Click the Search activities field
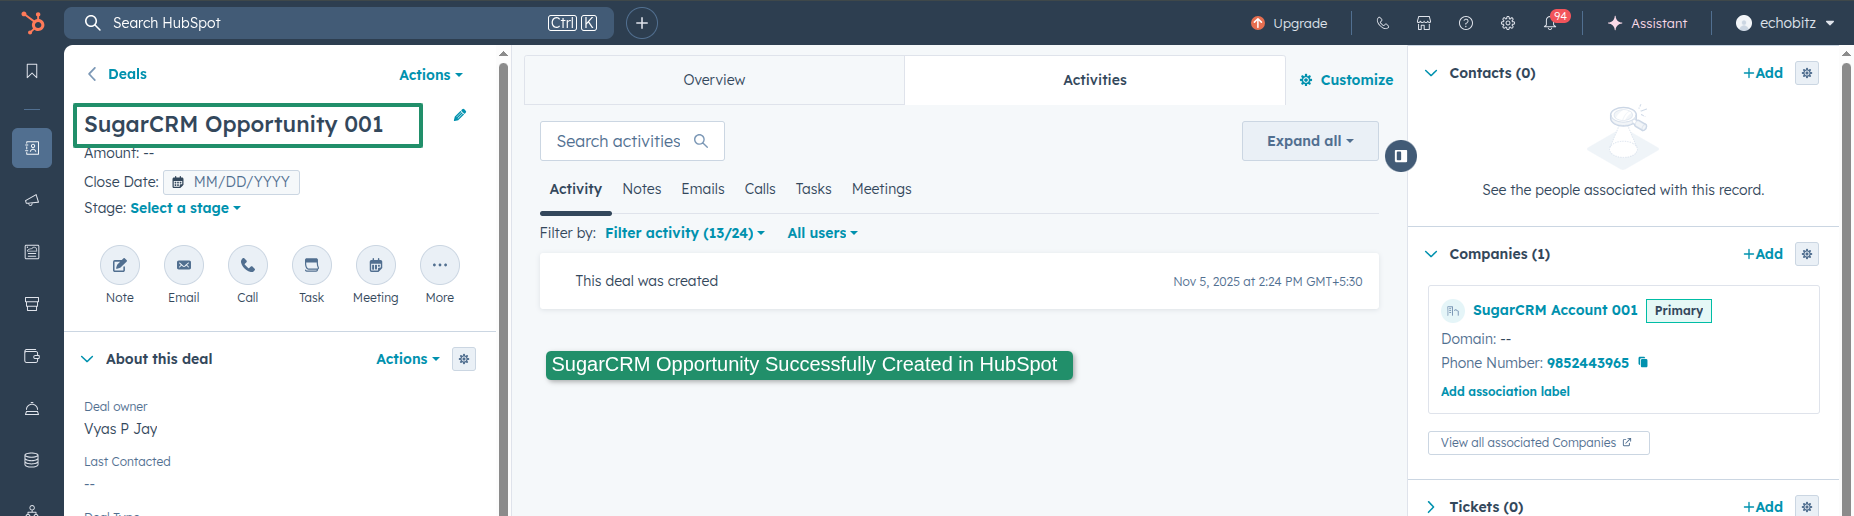1854x516 pixels. click(x=632, y=141)
